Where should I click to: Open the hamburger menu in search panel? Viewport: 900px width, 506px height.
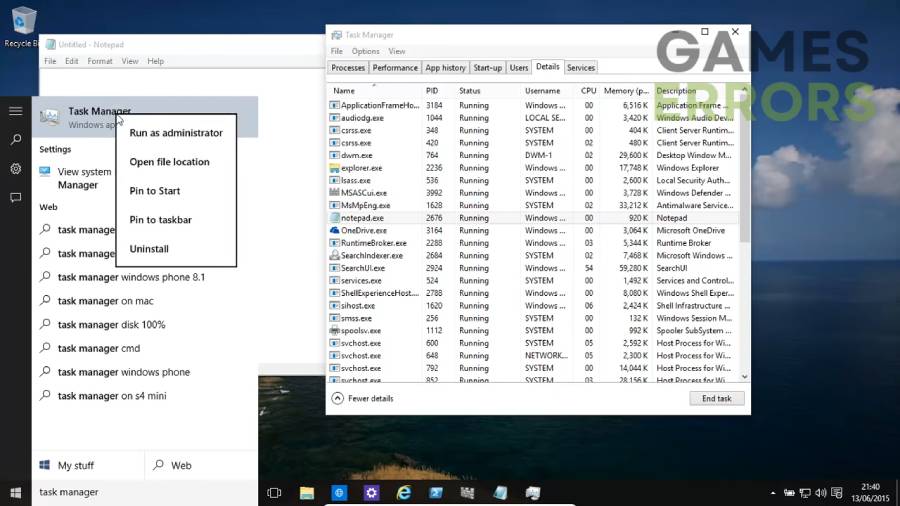(15, 111)
